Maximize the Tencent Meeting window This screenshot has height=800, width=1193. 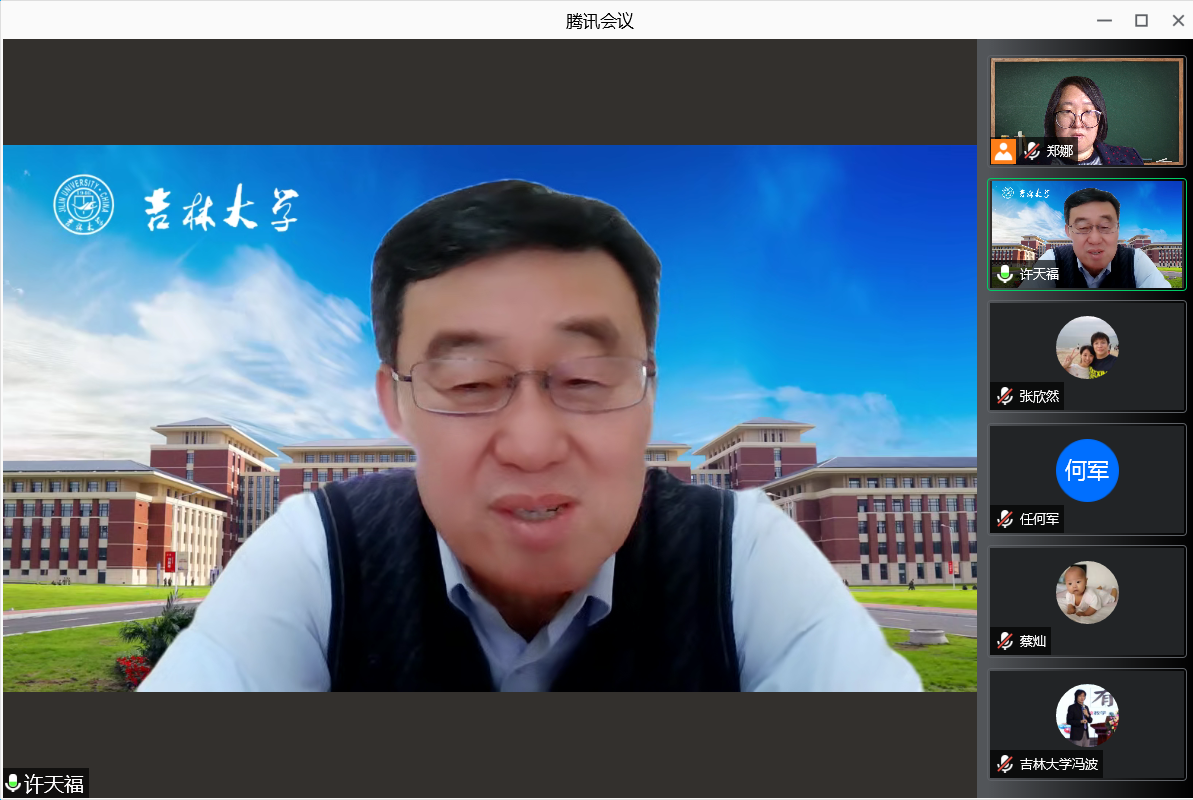pos(1141,21)
